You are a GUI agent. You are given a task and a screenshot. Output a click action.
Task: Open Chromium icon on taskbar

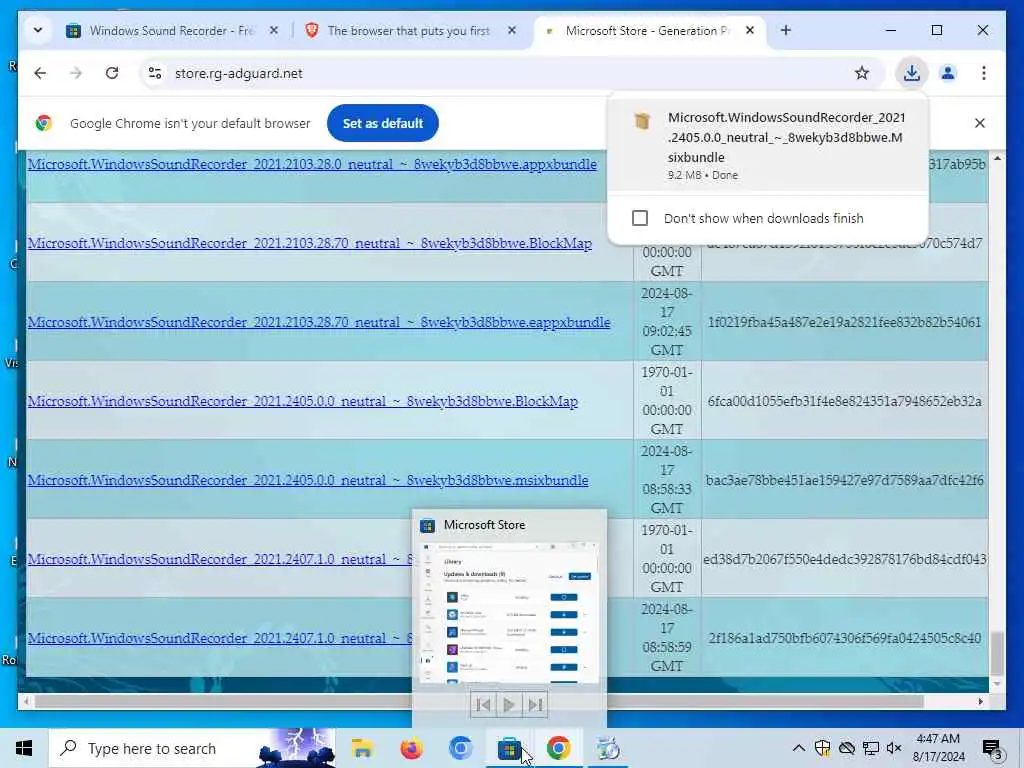click(x=460, y=748)
